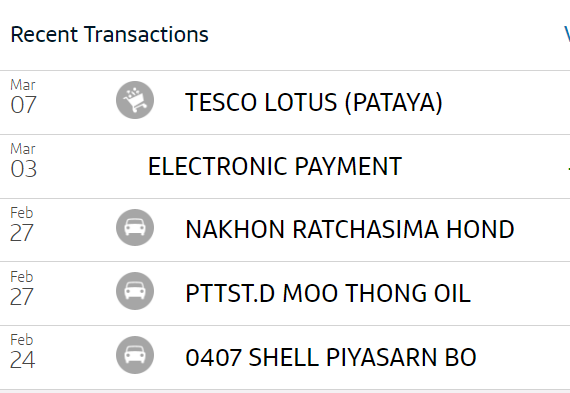
Task: Click the day number 07 in Tesco row
Action: (x=23, y=105)
